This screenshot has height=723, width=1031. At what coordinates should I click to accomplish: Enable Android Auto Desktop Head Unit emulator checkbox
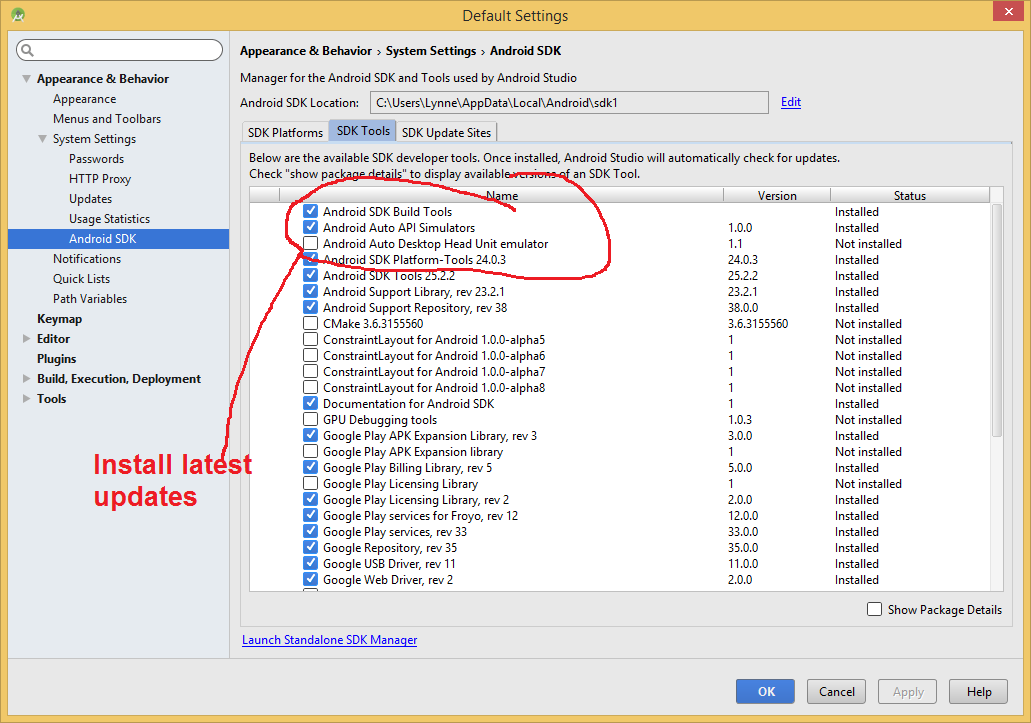311,244
